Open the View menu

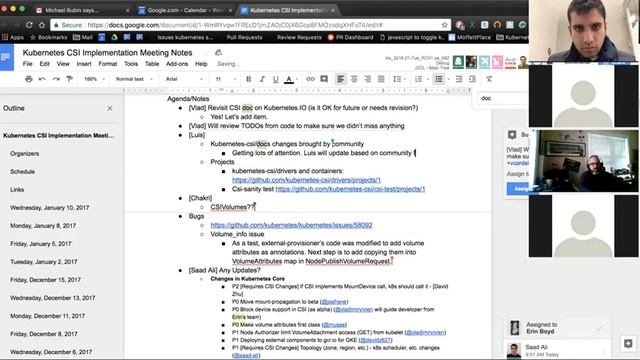point(63,64)
